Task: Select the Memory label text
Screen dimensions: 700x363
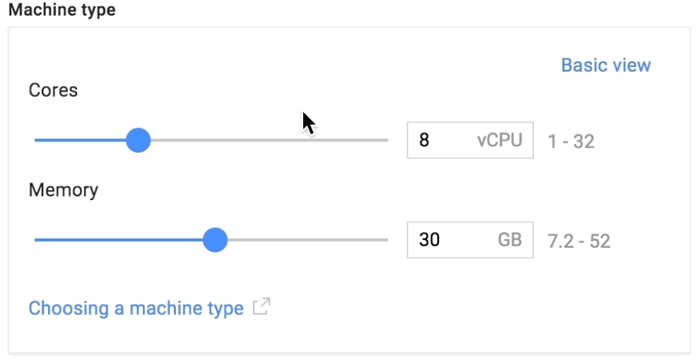Action: (x=63, y=190)
